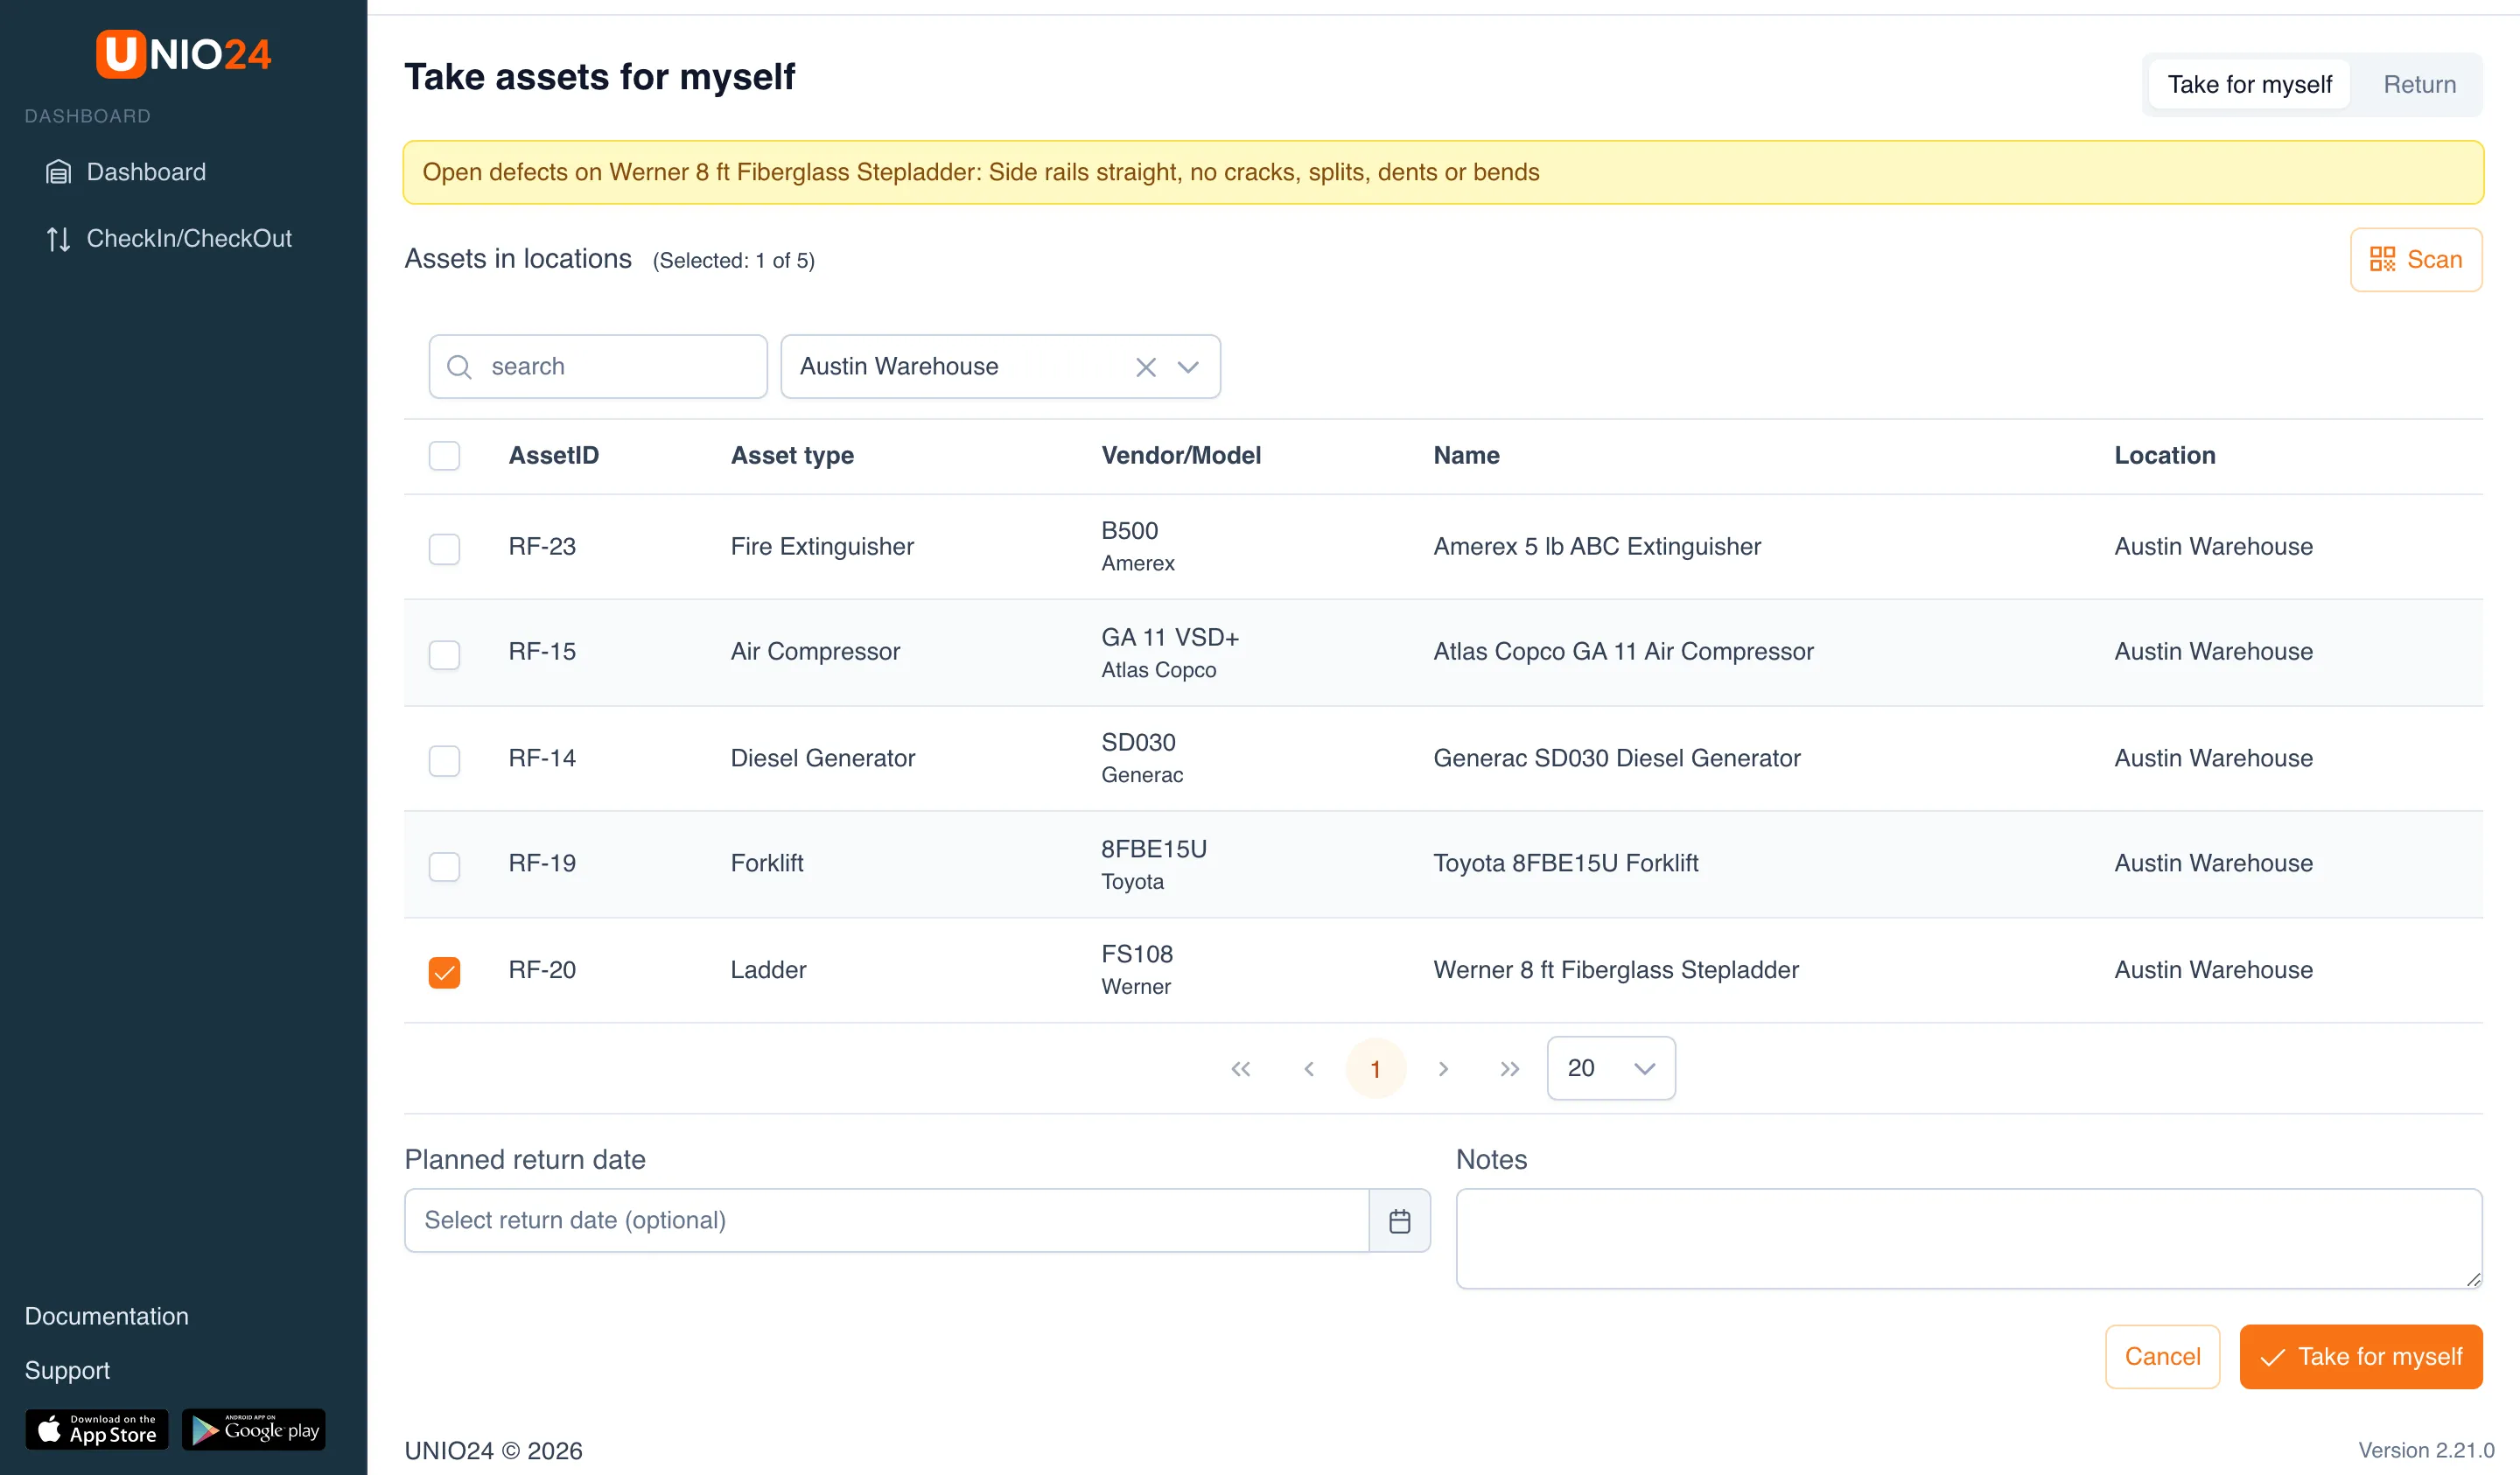Click the Scan QR code button

[x=2415, y=260]
